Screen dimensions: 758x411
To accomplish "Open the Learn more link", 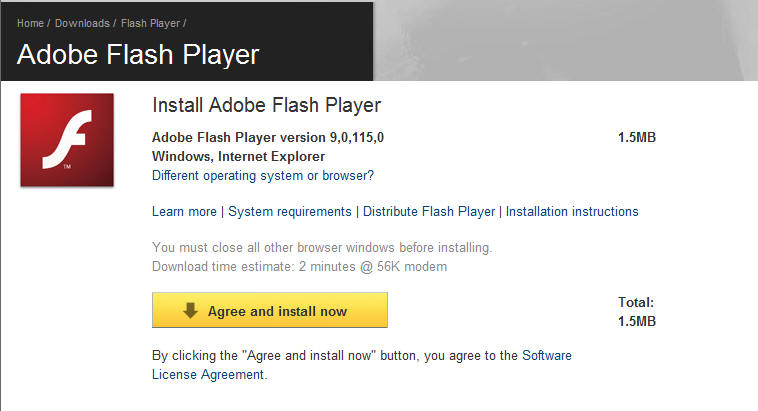I will pyautogui.click(x=184, y=212).
